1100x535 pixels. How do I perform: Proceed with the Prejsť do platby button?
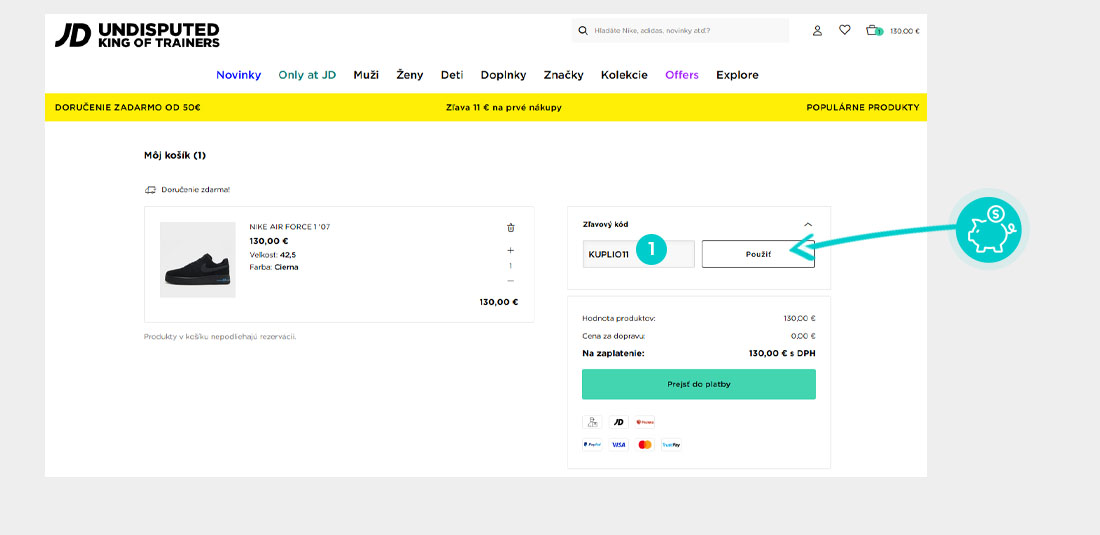(x=699, y=384)
